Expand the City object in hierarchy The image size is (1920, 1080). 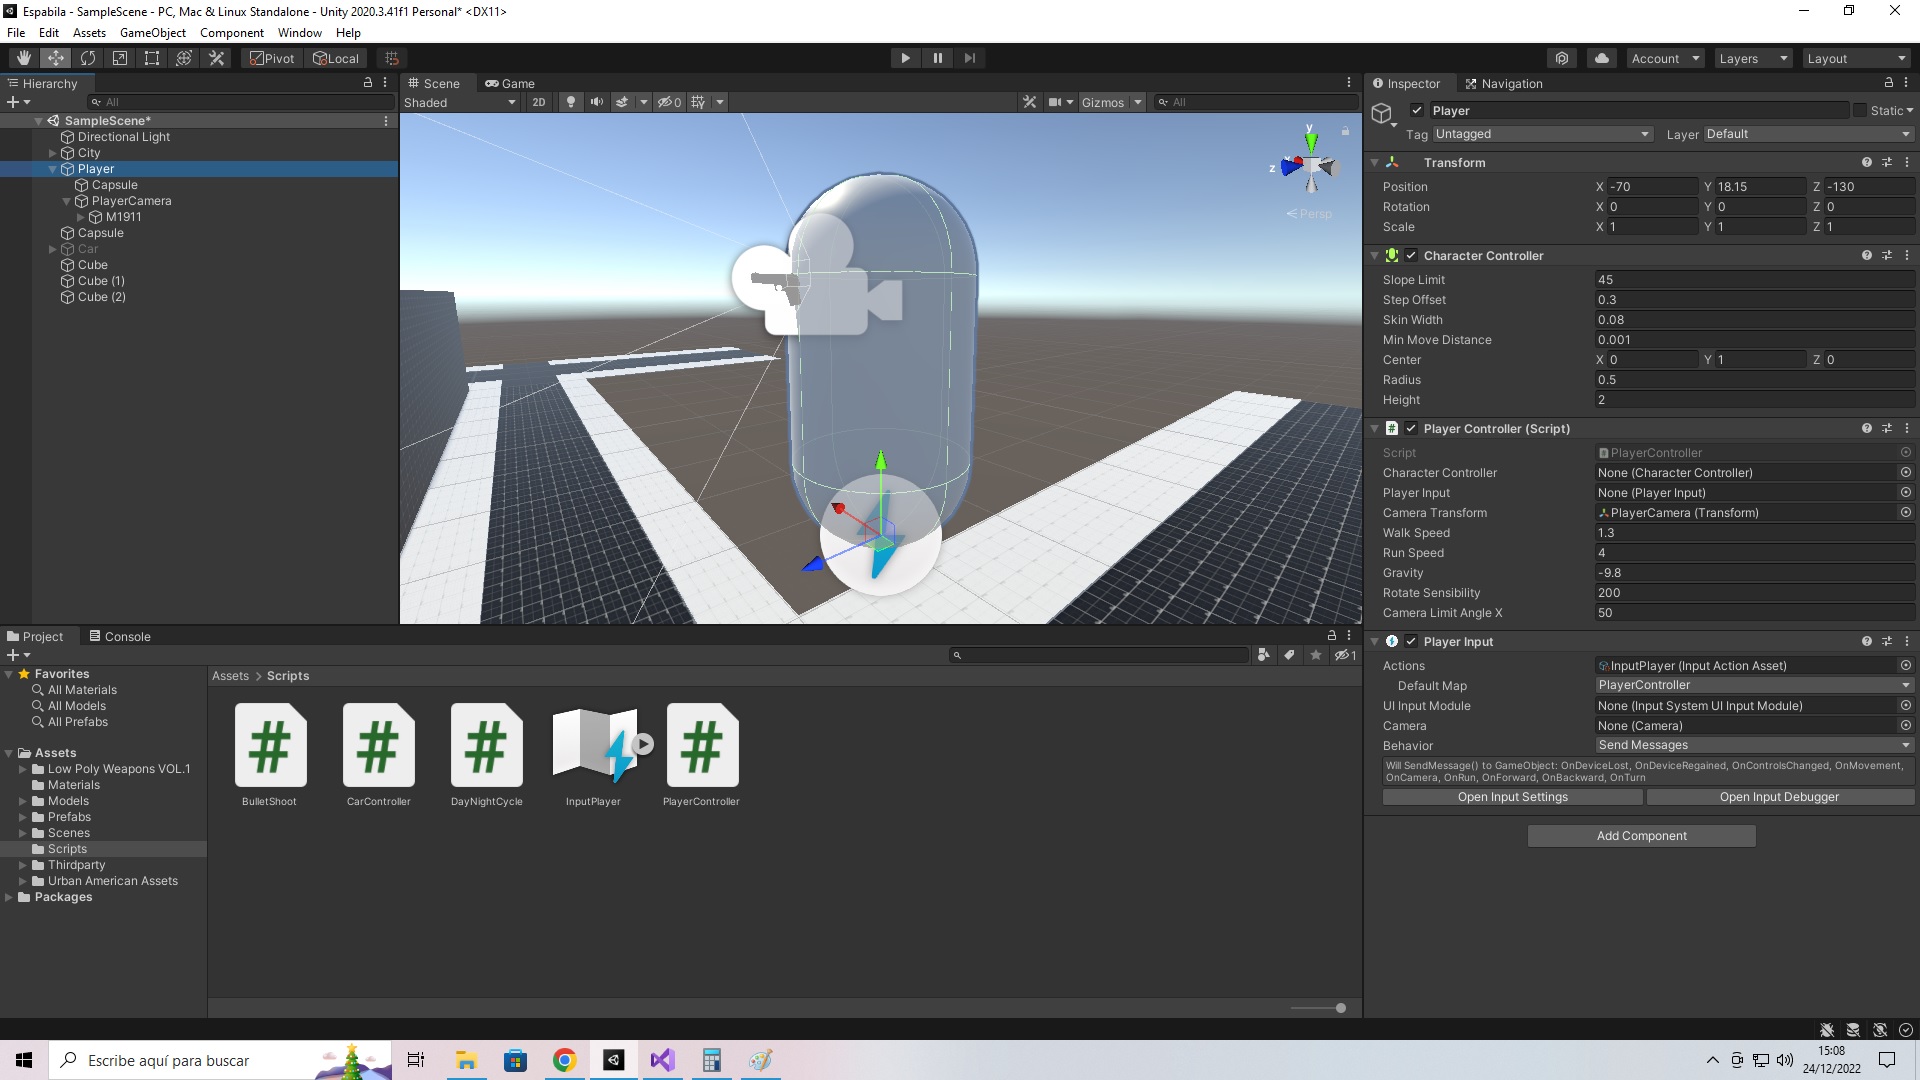pyautogui.click(x=53, y=153)
